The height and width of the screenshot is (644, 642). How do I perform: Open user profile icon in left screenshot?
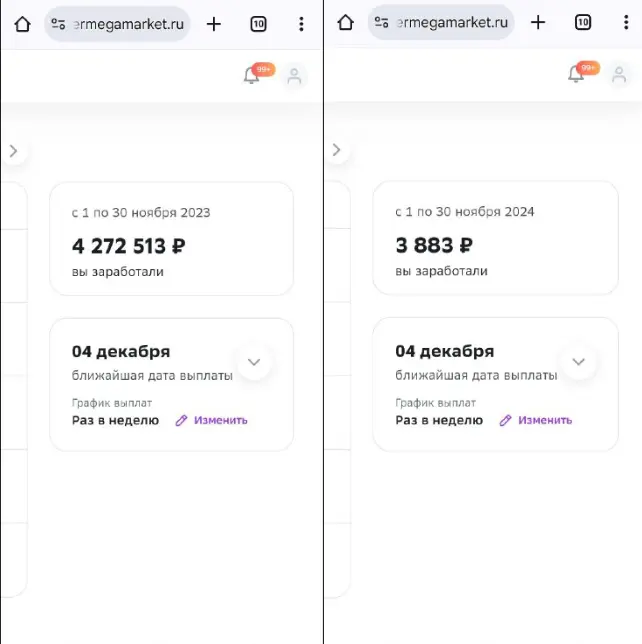pyautogui.click(x=294, y=76)
